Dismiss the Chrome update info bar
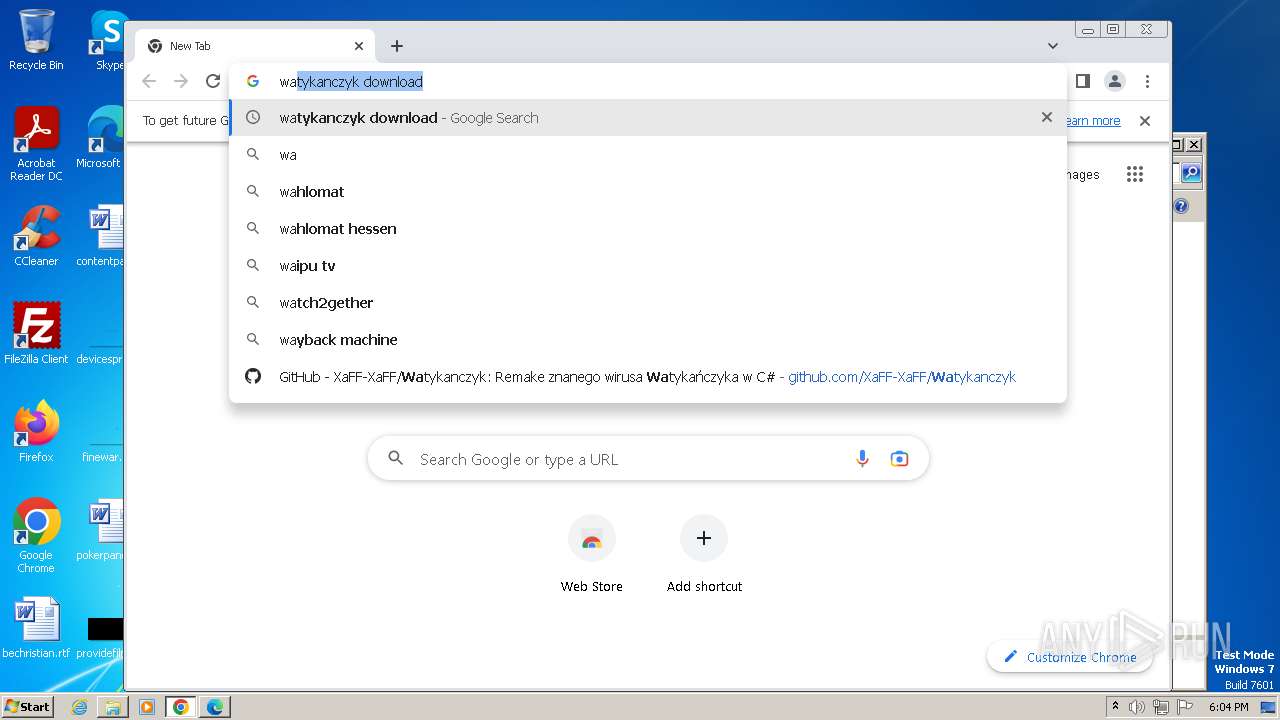Image resolution: width=1280 pixels, height=720 pixels. click(1145, 120)
